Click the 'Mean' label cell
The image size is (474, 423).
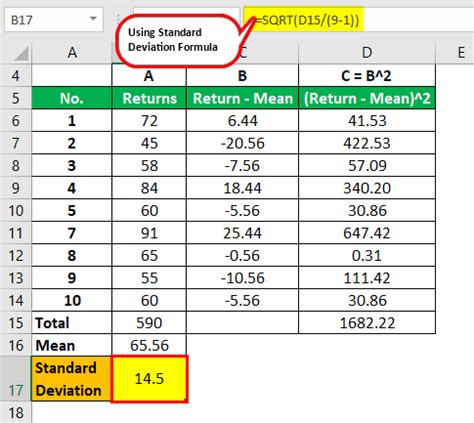click(72, 345)
